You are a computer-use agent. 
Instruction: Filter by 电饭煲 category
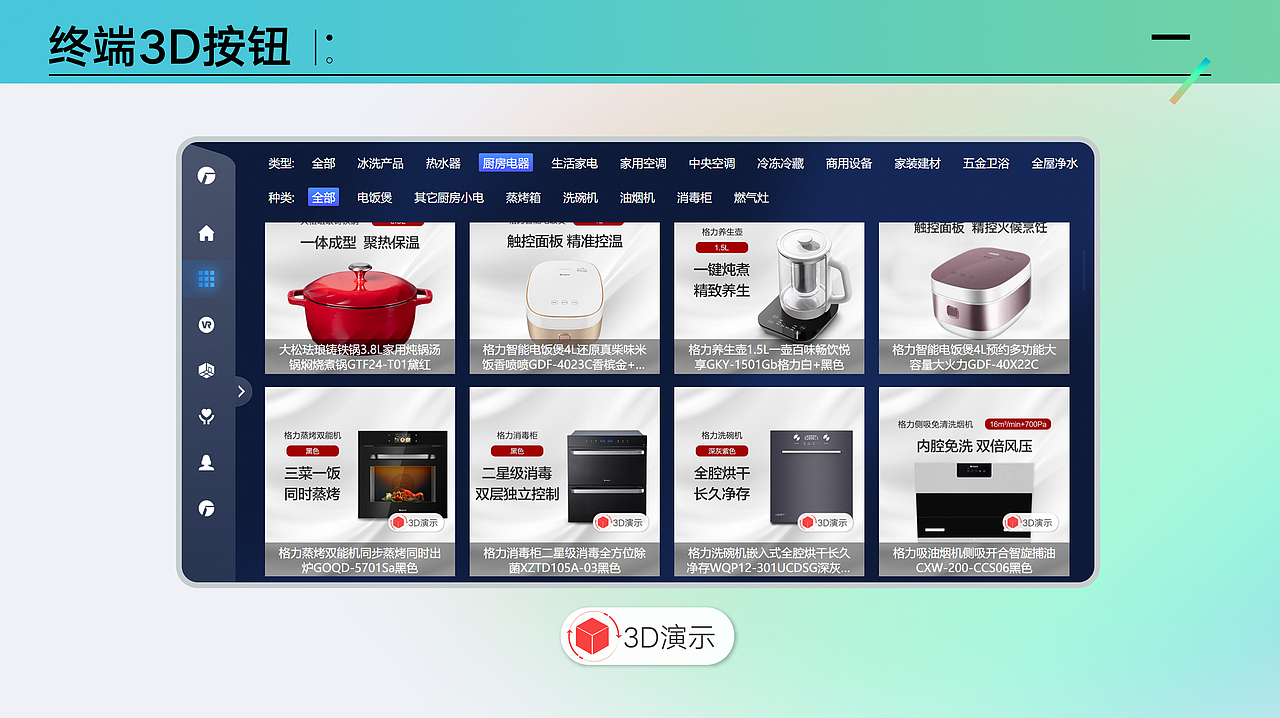[374, 197]
